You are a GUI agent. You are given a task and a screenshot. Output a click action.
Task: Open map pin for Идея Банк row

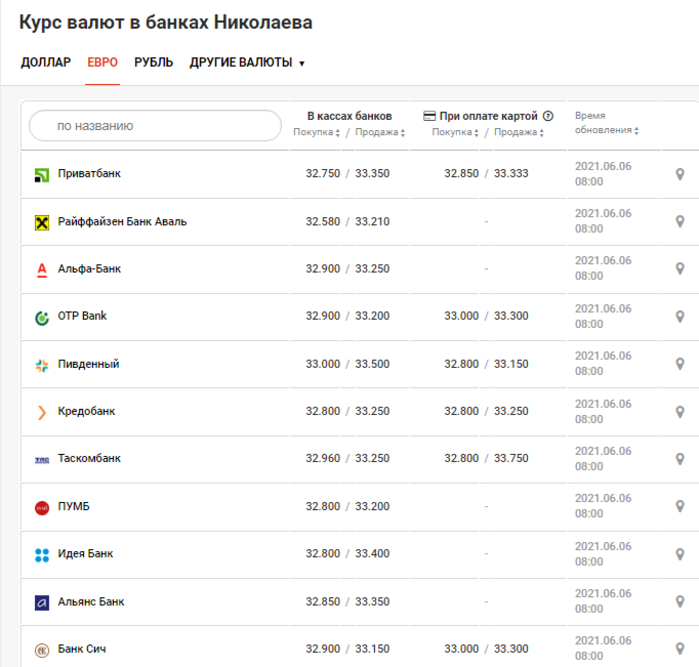(680, 554)
